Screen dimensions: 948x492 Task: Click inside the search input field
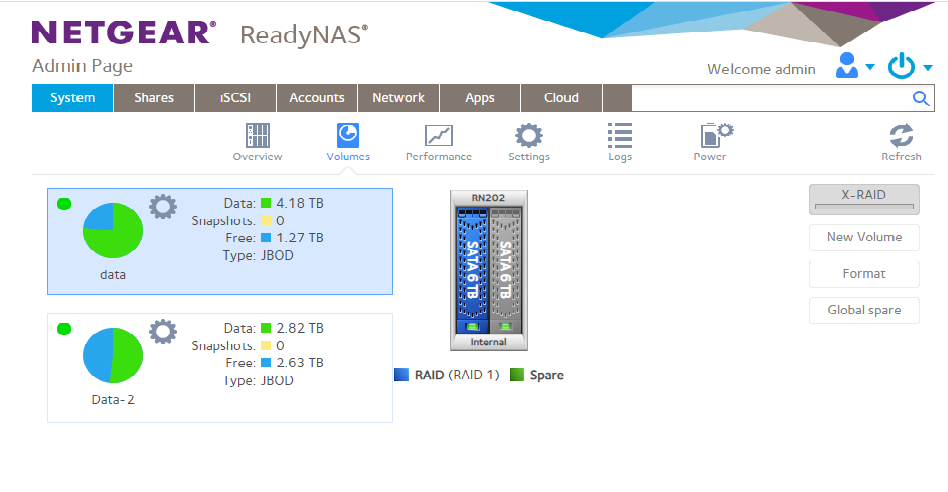pos(770,98)
